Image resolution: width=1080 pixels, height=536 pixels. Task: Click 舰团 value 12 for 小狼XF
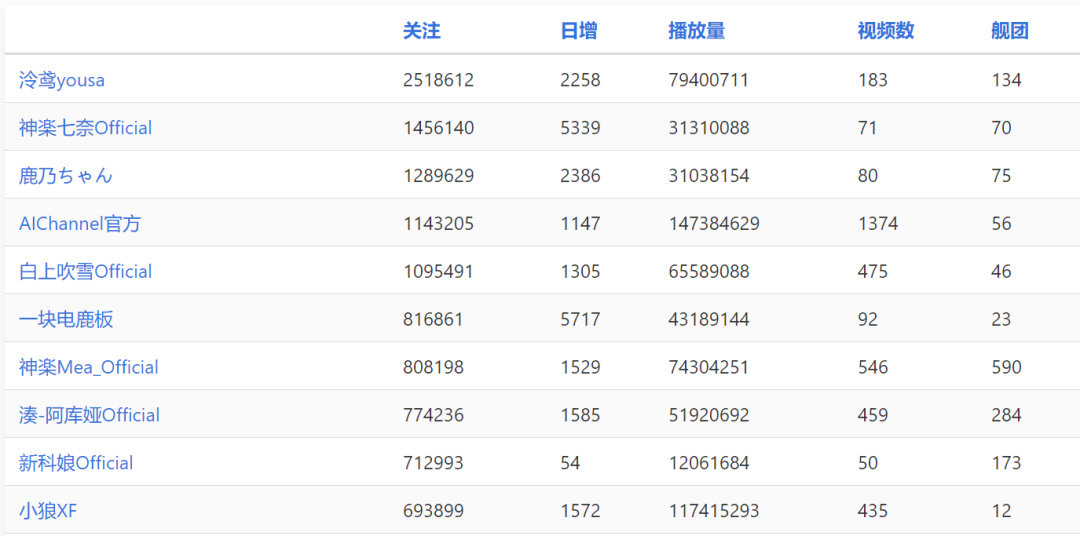click(x=1001, y=511)
